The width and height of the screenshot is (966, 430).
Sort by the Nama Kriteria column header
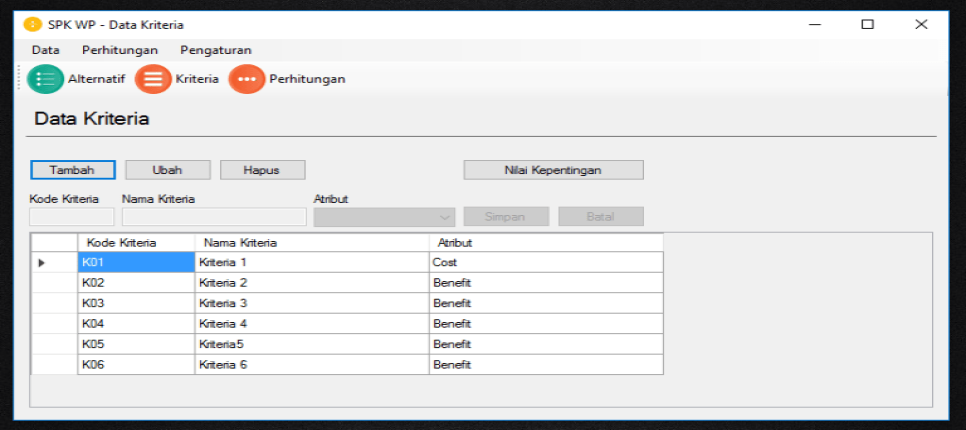(x=312, y=243)
